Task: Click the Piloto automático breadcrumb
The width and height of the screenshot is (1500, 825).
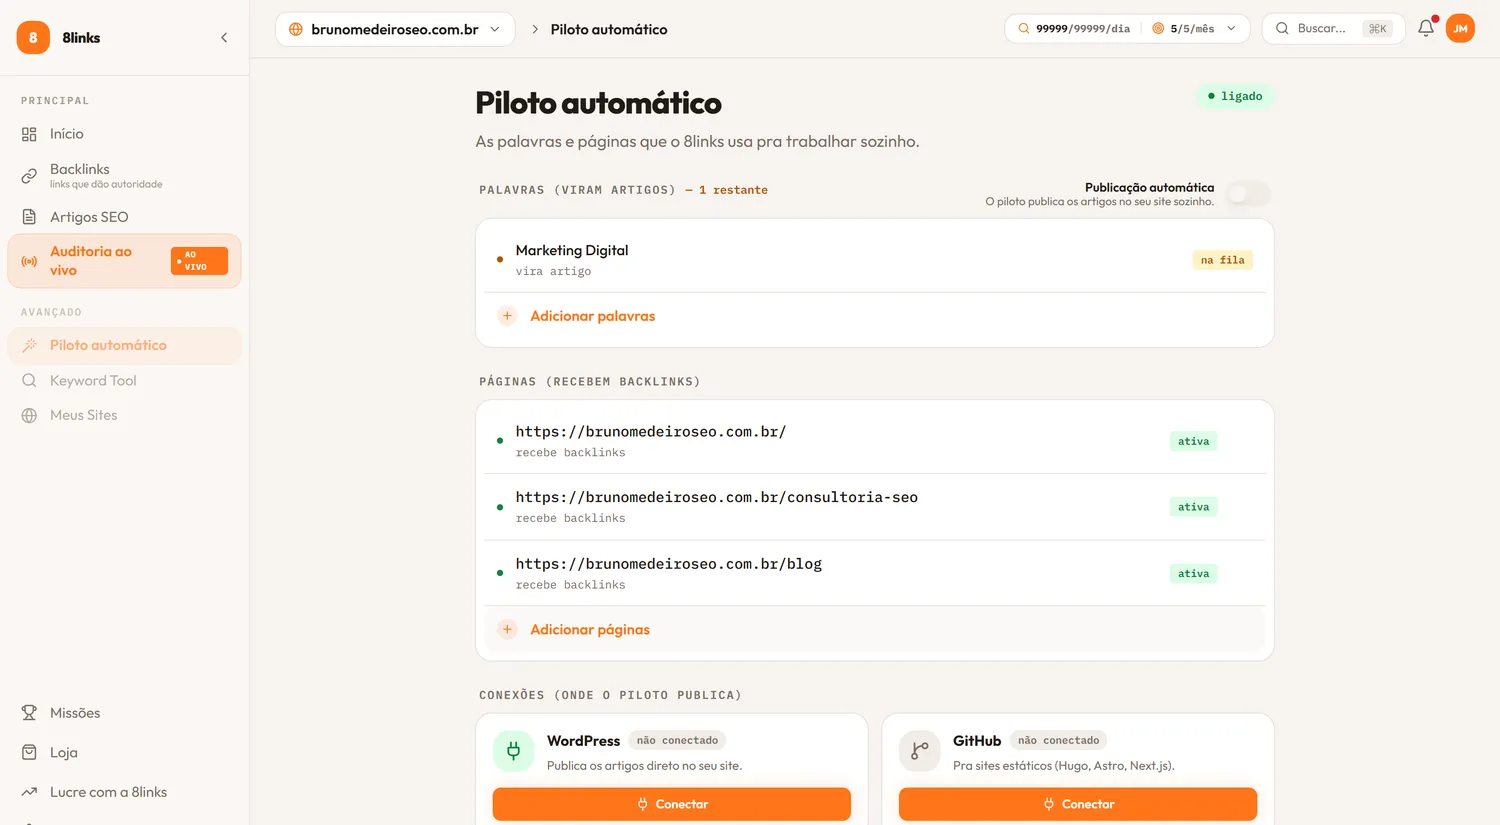Action: point(609,29)
